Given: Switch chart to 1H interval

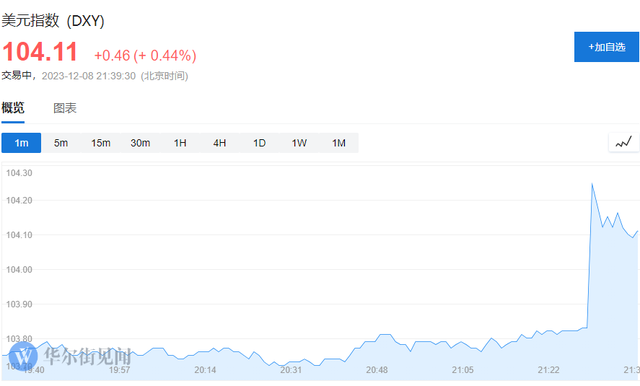Looking at the screenshot, I should (x=180, y=143).
